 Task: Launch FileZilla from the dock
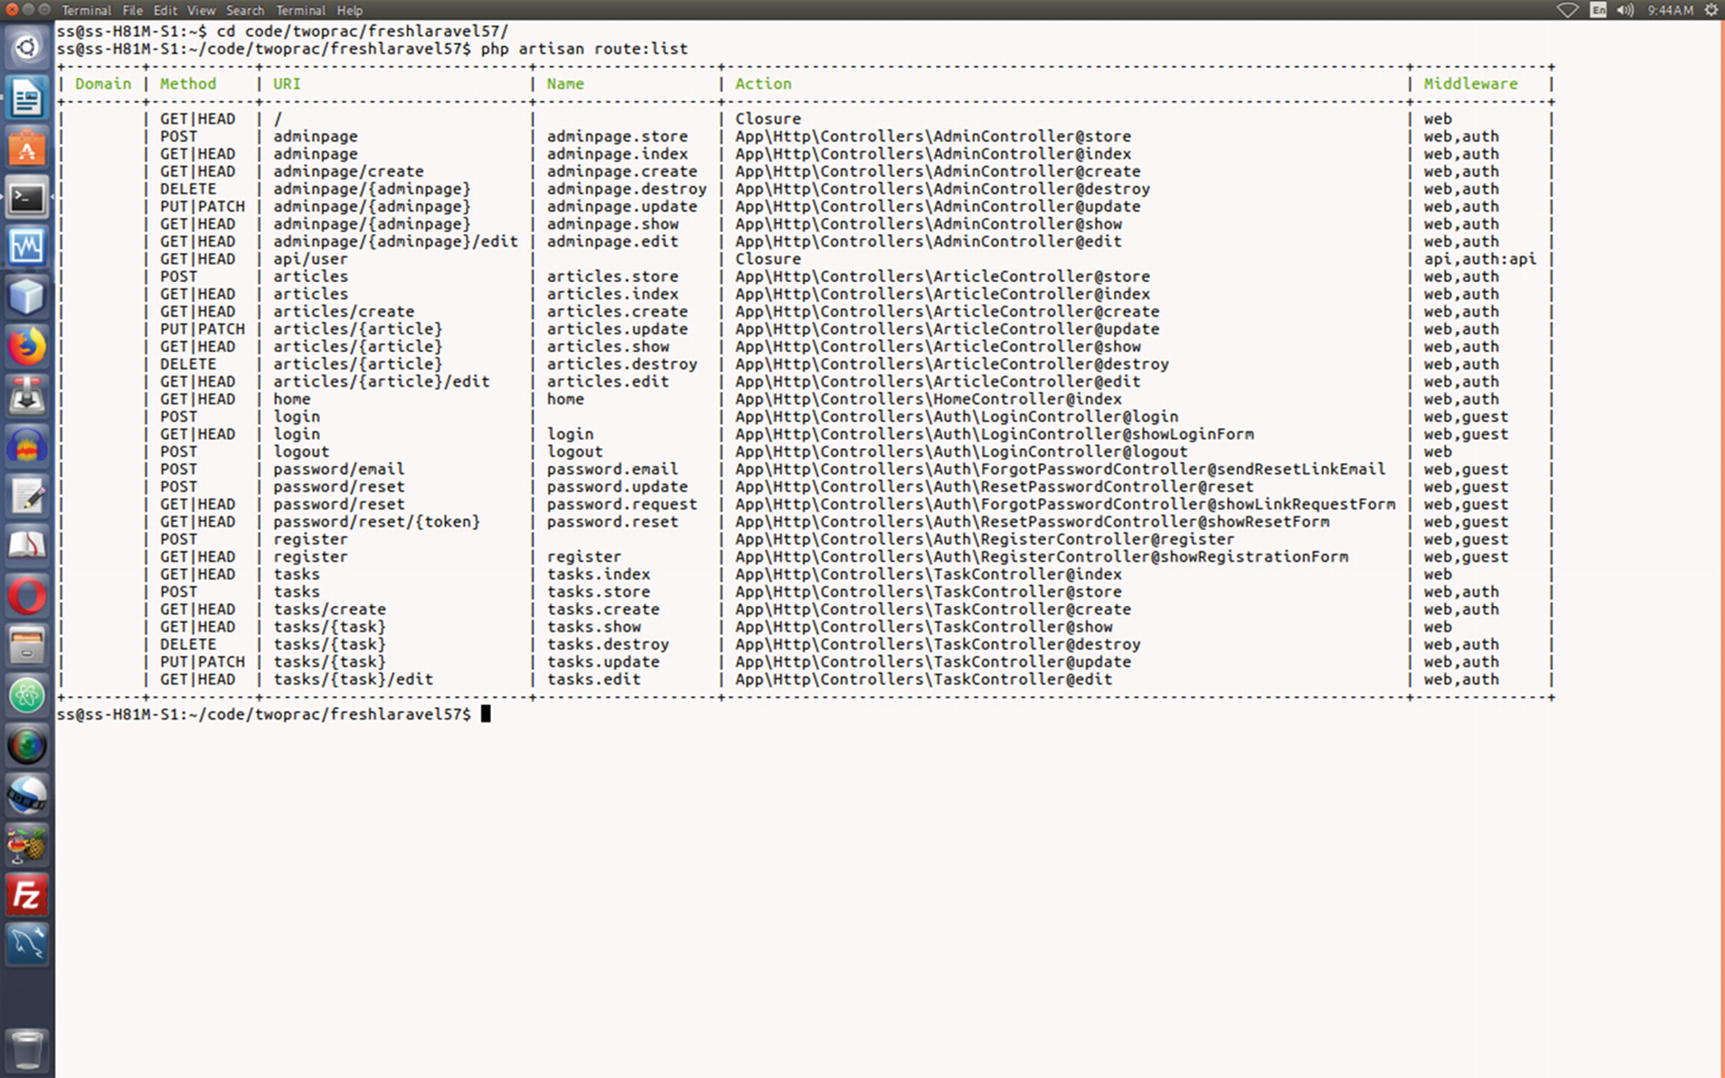click(x=27, y=895)
